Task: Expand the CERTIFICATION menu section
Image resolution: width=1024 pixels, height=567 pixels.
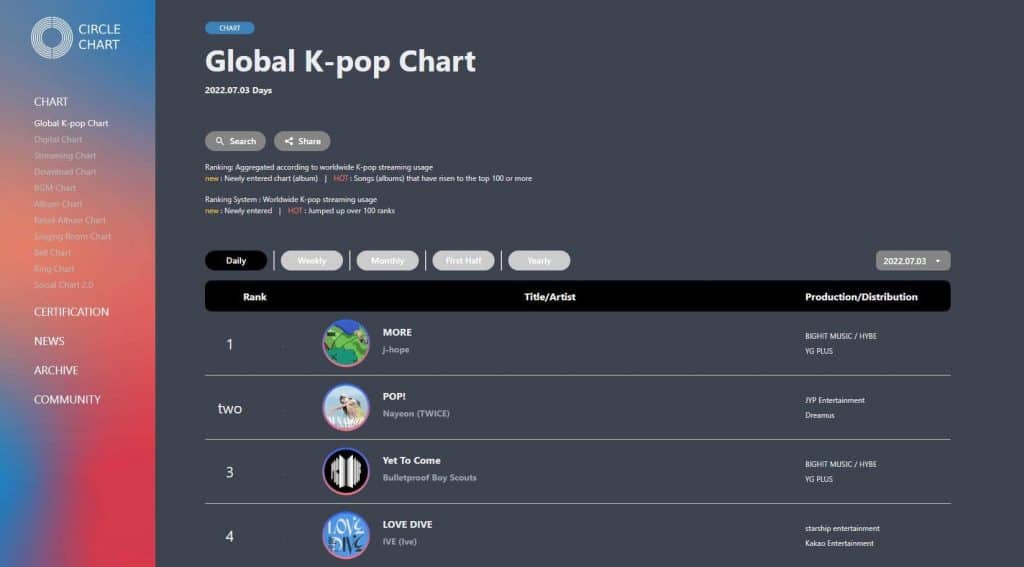Action: pos(71,312)
